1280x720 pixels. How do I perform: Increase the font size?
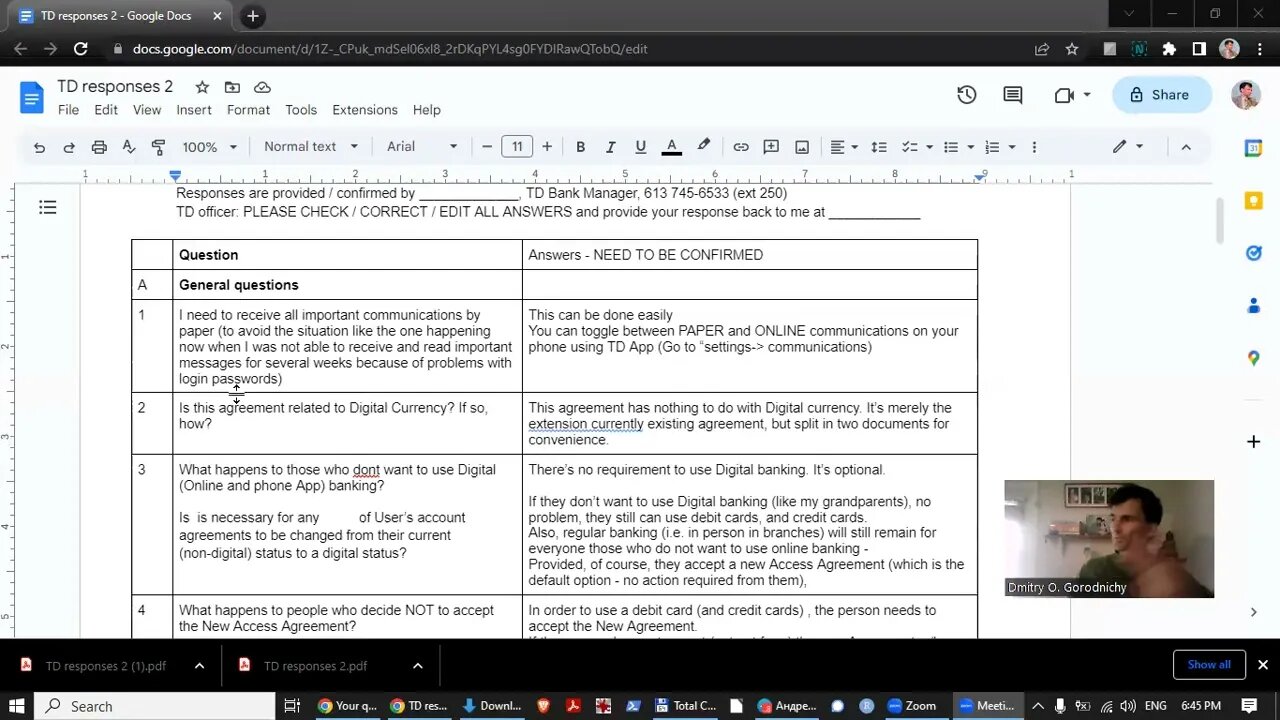(x=547, y=147)
